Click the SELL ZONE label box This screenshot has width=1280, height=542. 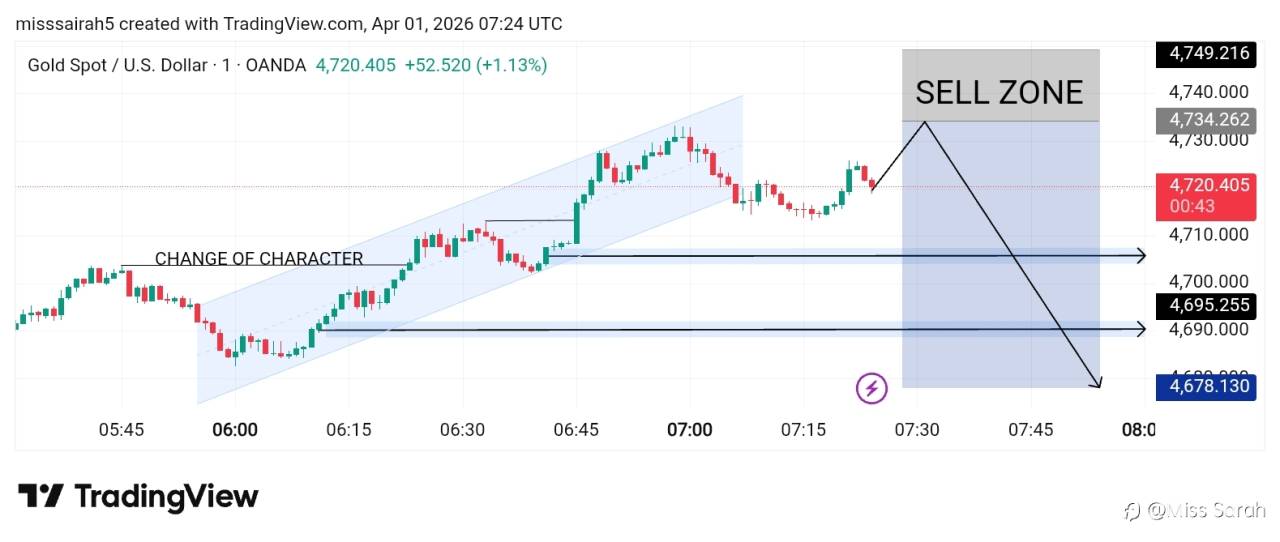1000,92
